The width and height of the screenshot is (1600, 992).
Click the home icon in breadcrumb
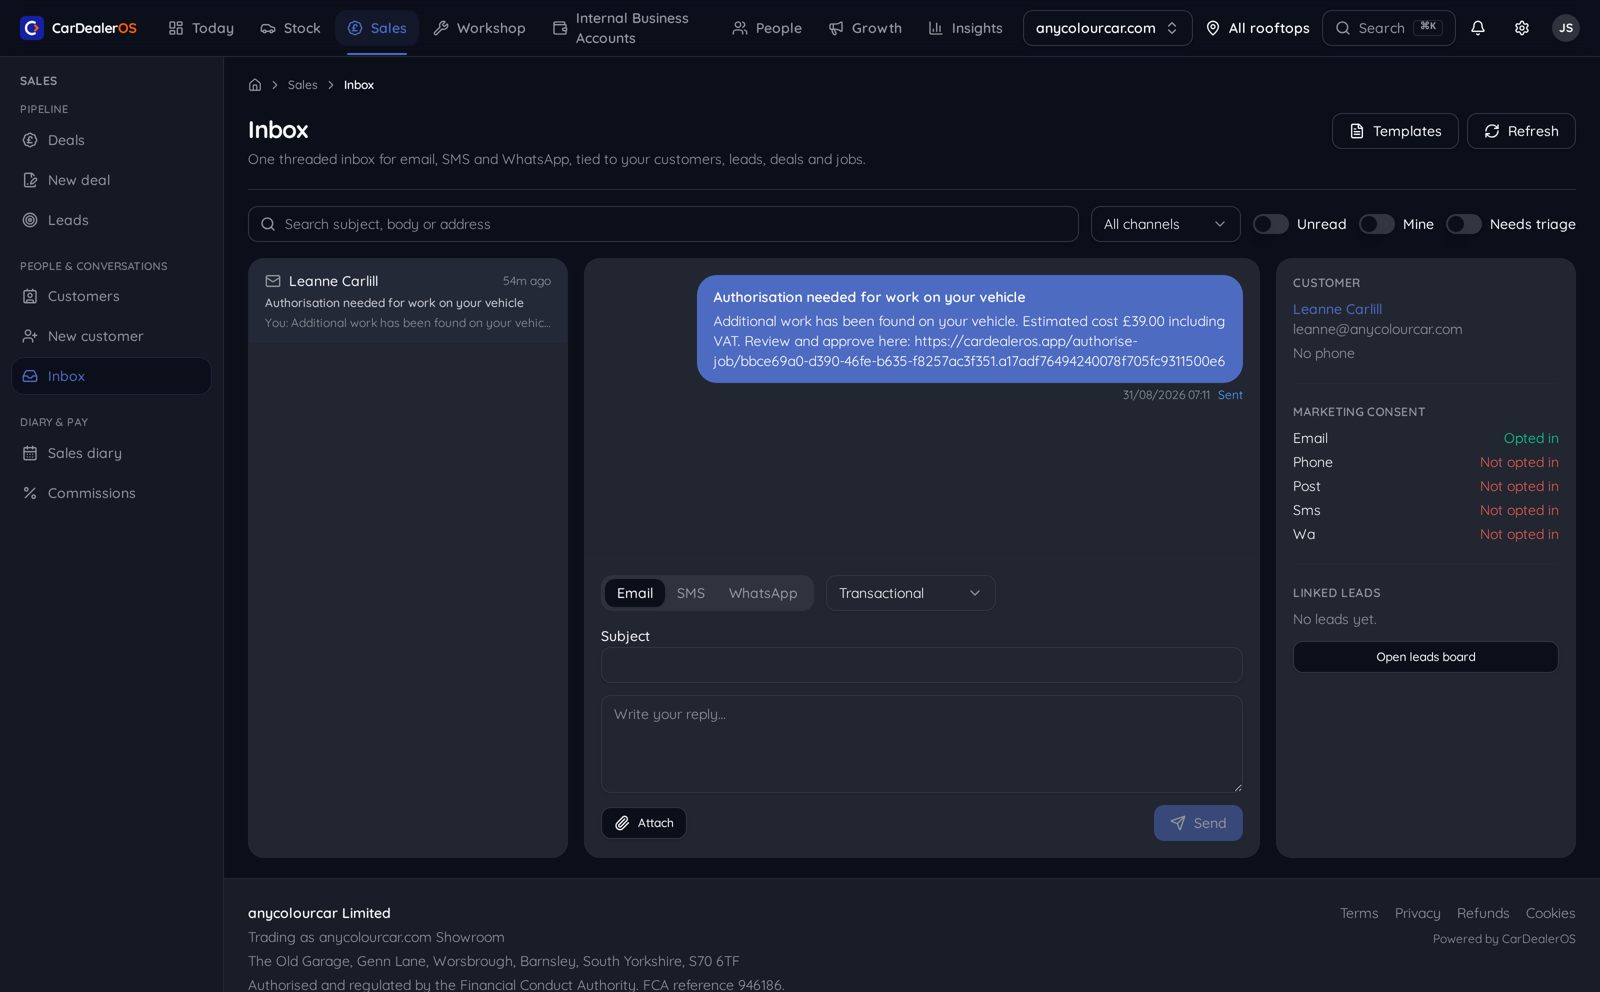(255, 85)
